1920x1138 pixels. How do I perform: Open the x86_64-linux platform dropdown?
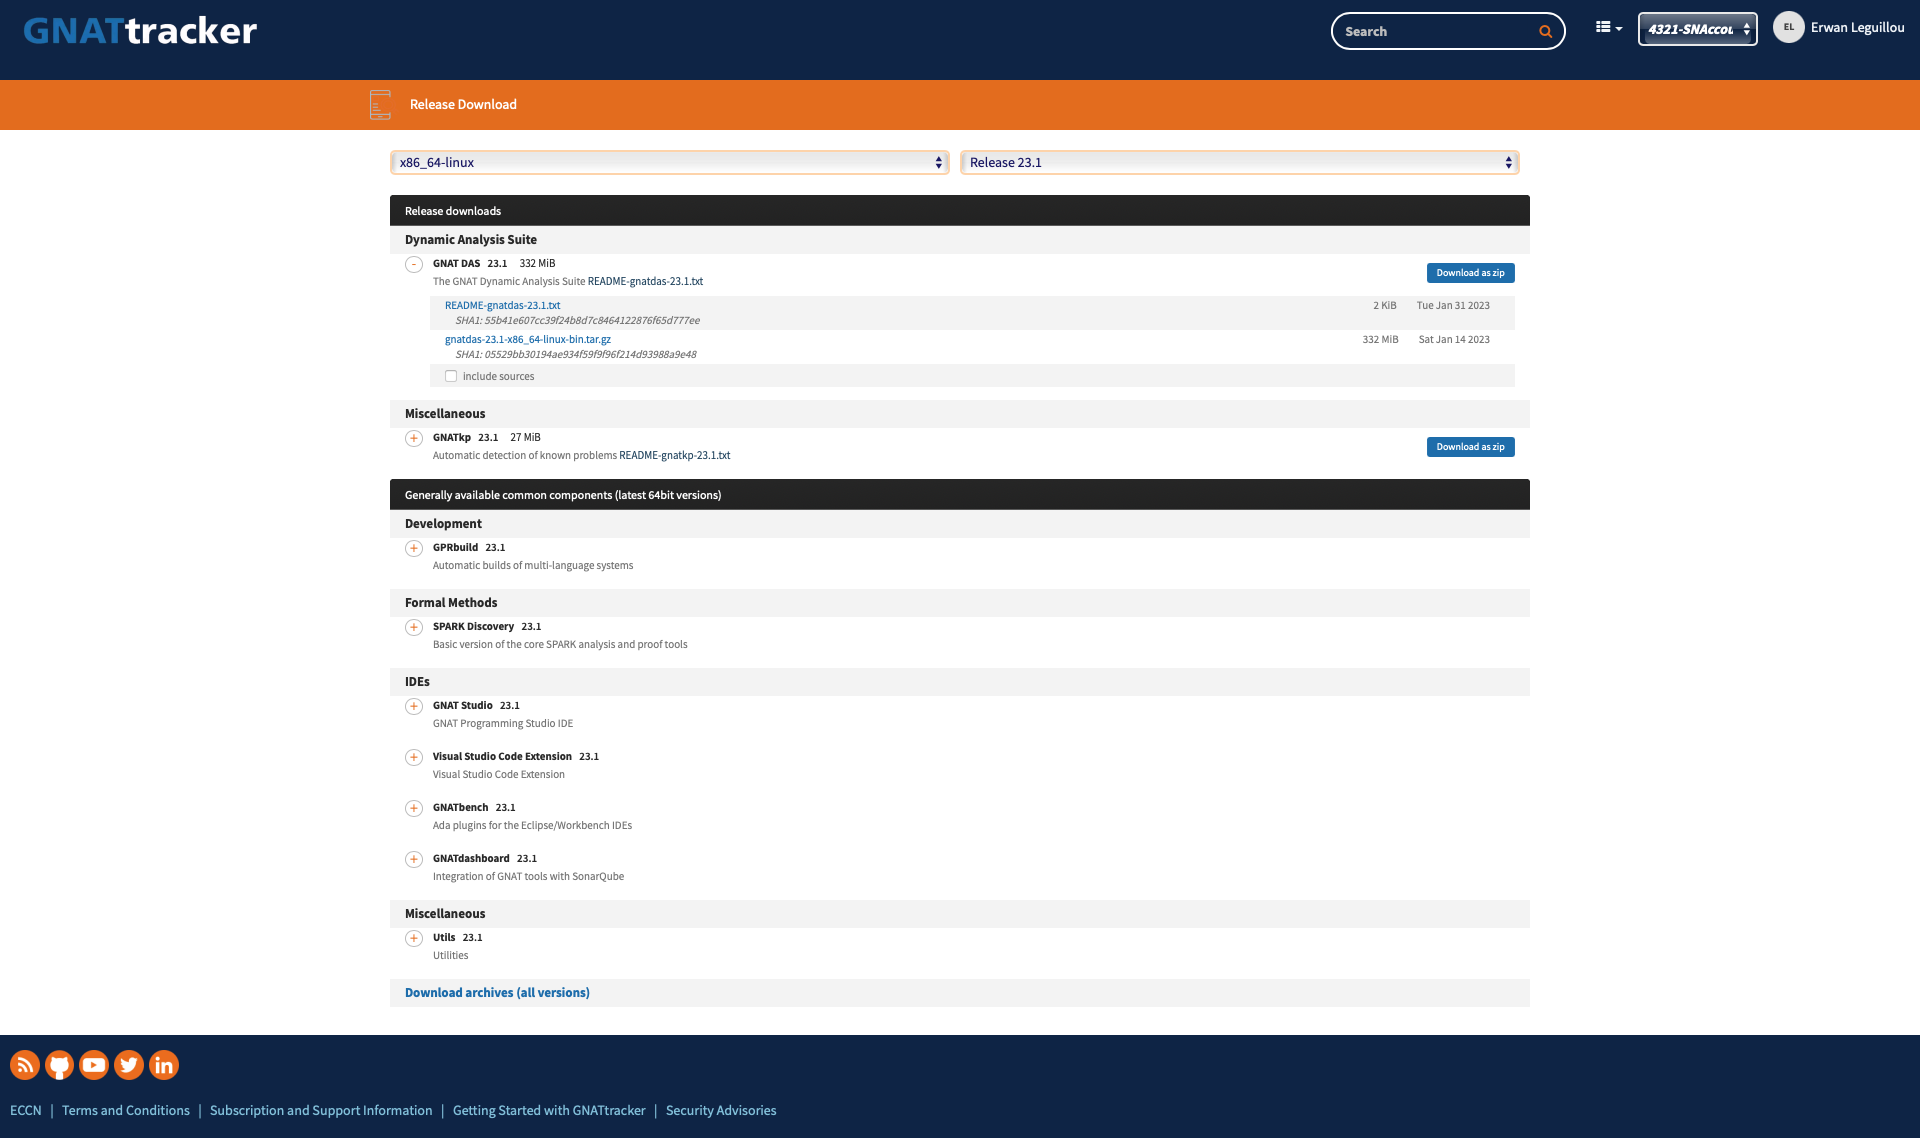click(669, 162)
